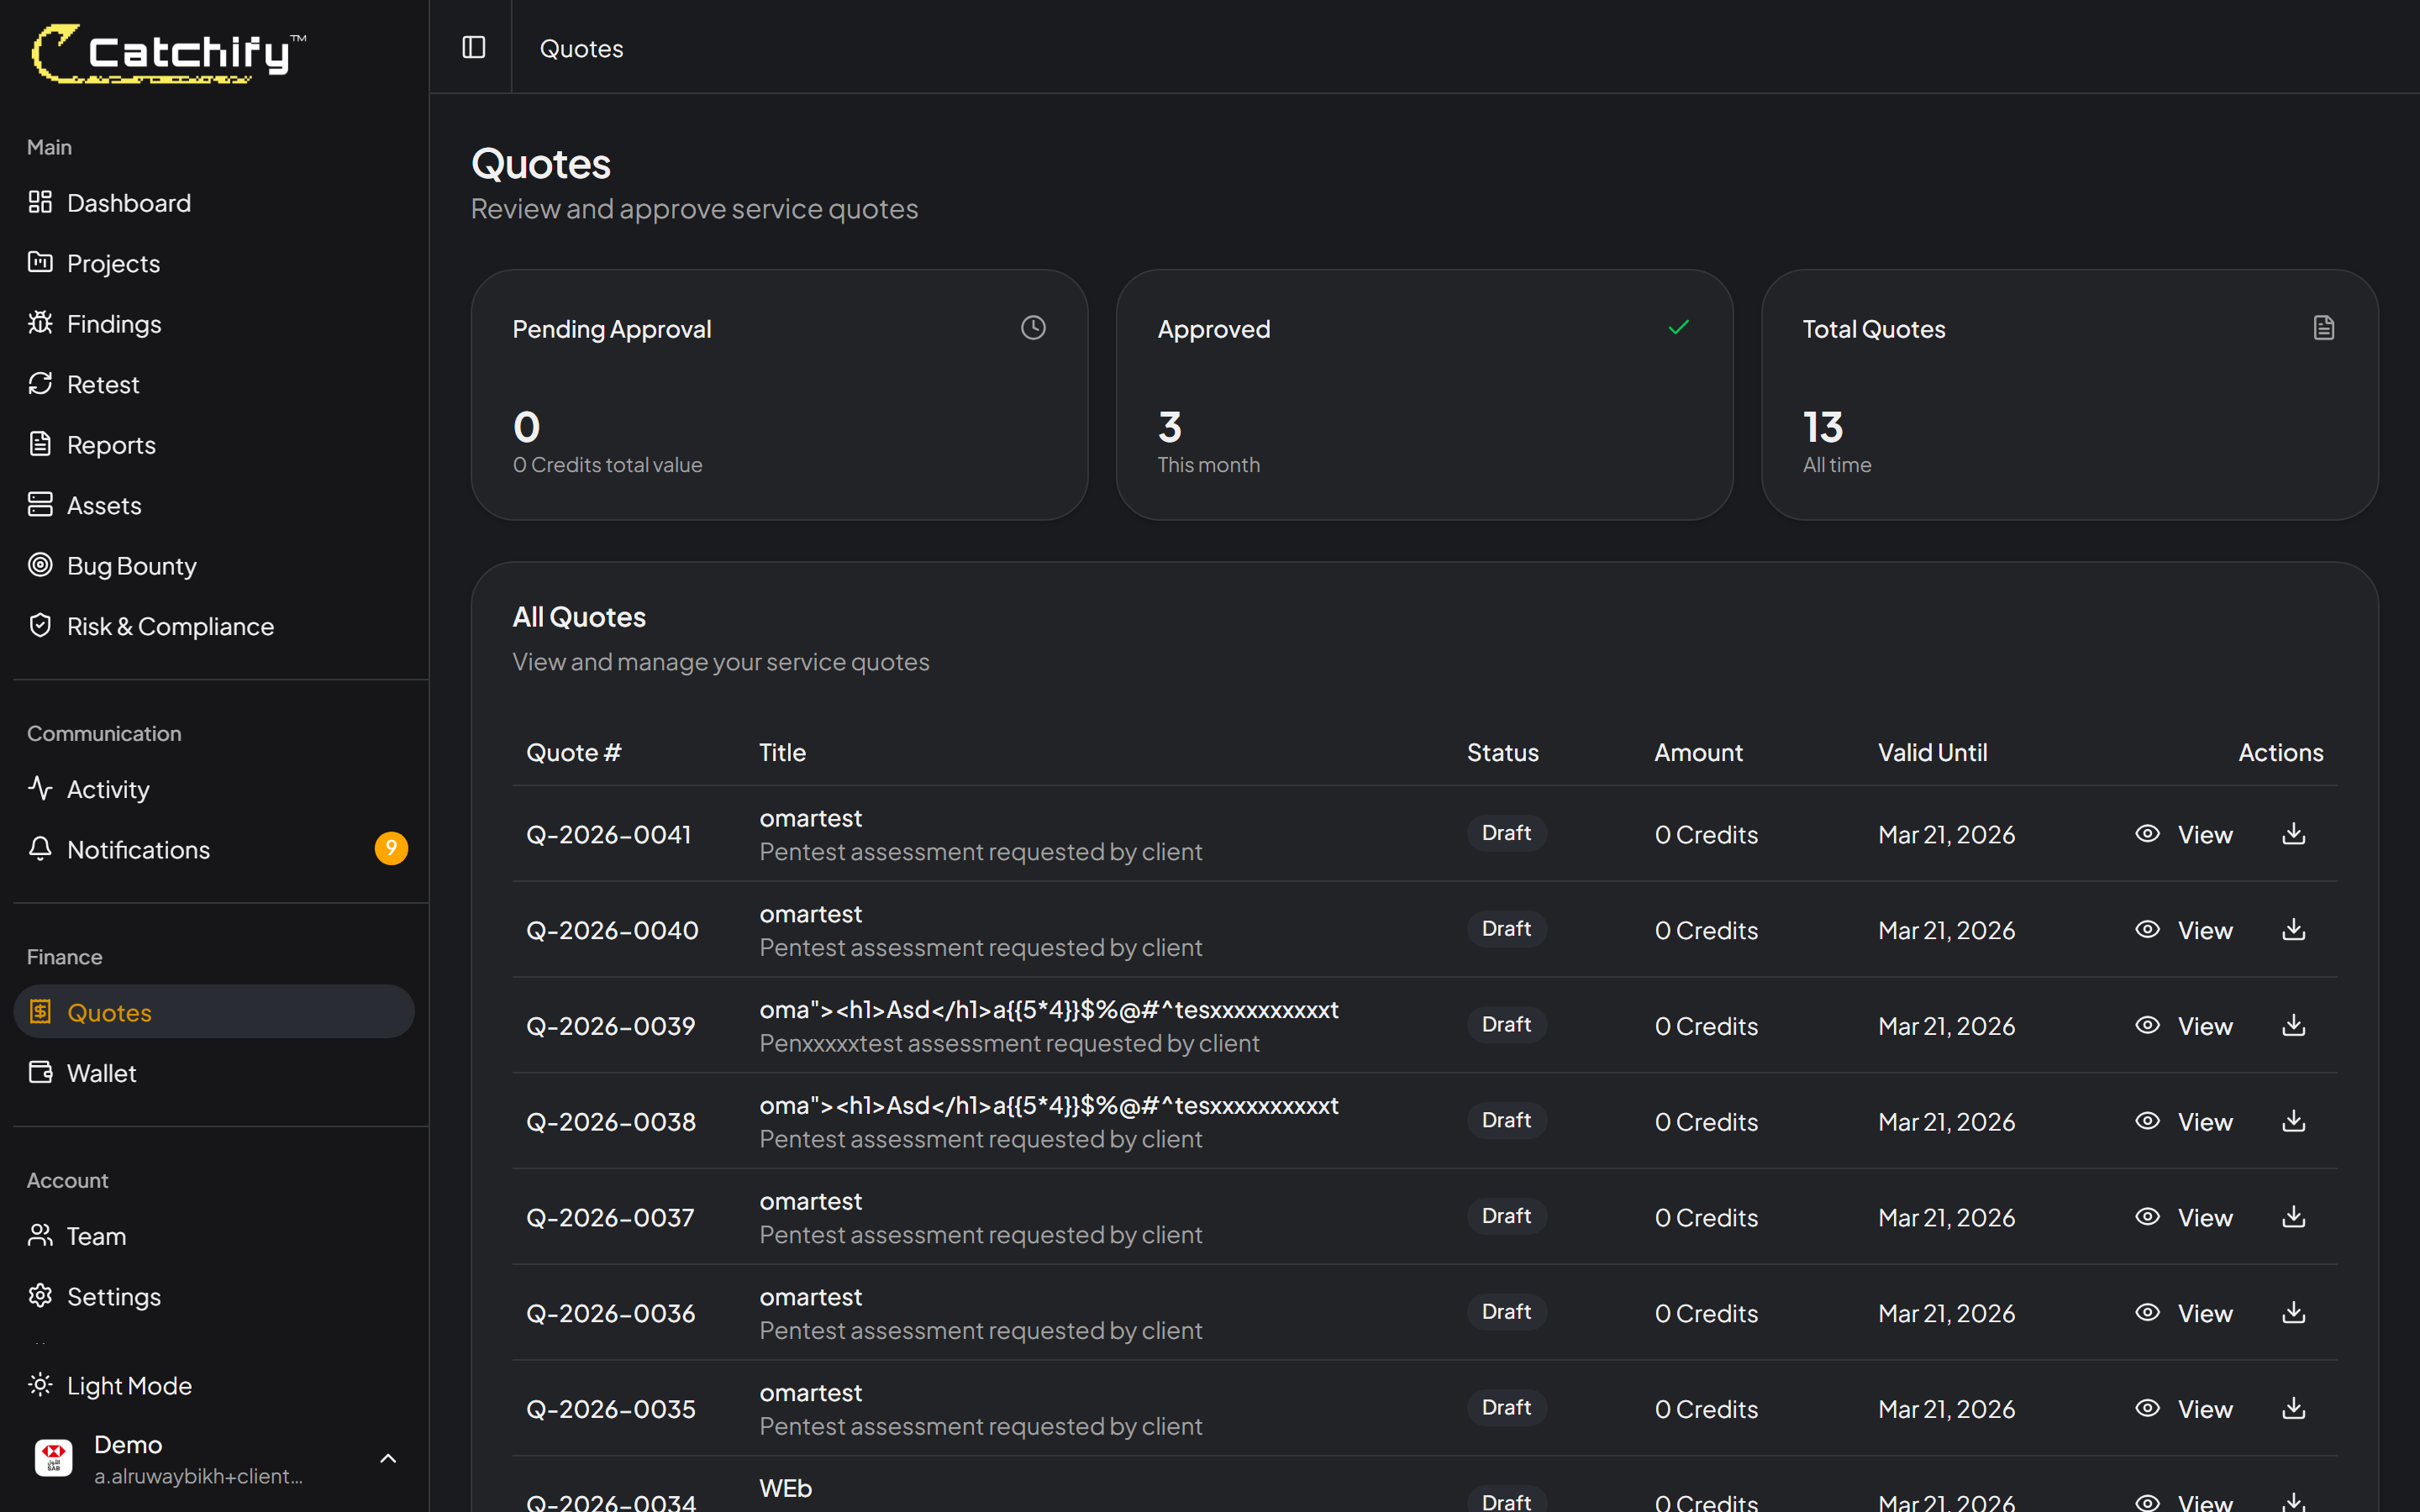Screen dimensions: 2420x1512
Task: Select the Findings bug icon in sidebar
Action: 41,323
